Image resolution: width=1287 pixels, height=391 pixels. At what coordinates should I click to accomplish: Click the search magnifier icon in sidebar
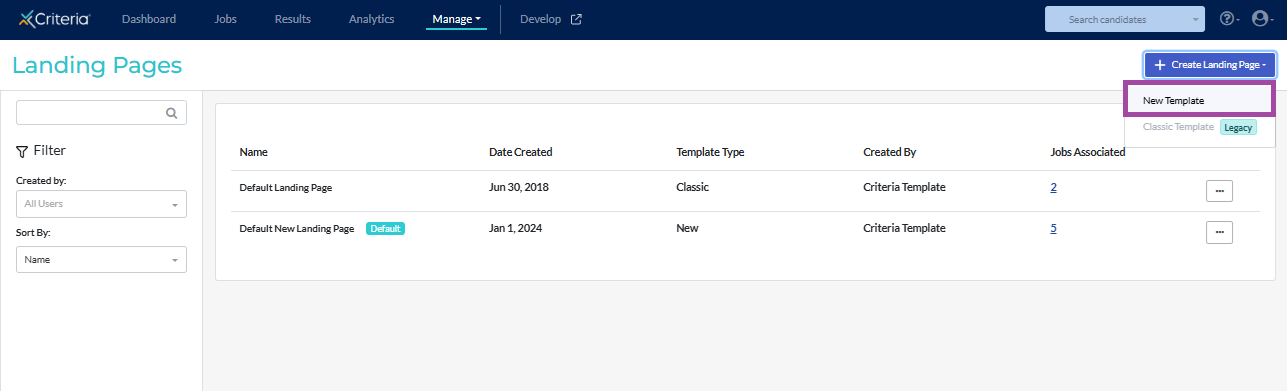pos(172,113)
